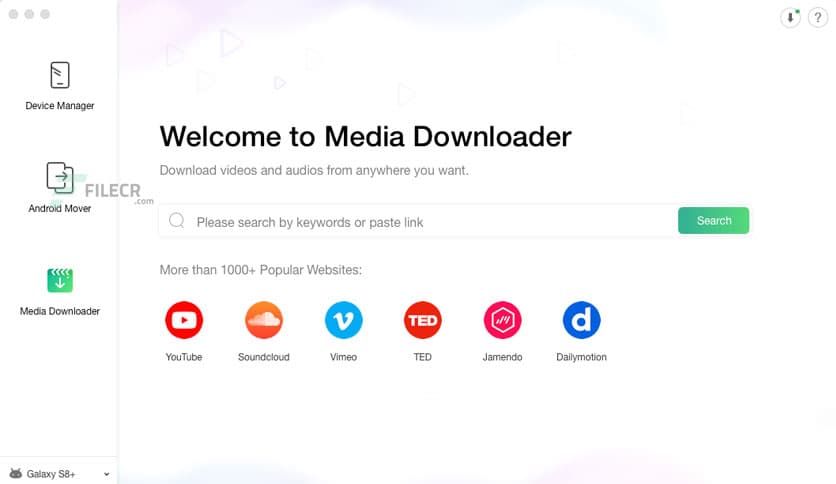Image resolution: width=836 pixels, height=484 pixels.
Task: Click the 'Welcome to Media Downloader' heading
Action: [x=366, y=136]
